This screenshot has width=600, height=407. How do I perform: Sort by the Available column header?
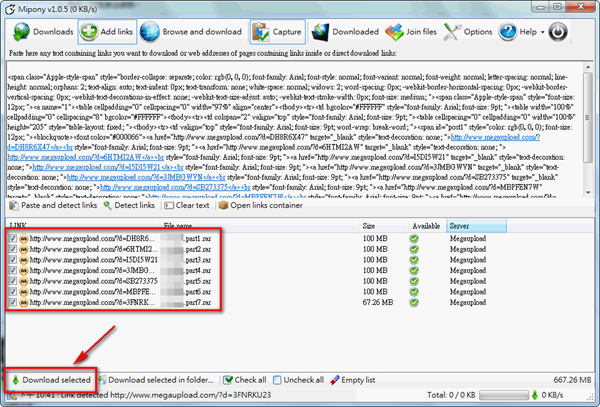click(x=427, y=226)
